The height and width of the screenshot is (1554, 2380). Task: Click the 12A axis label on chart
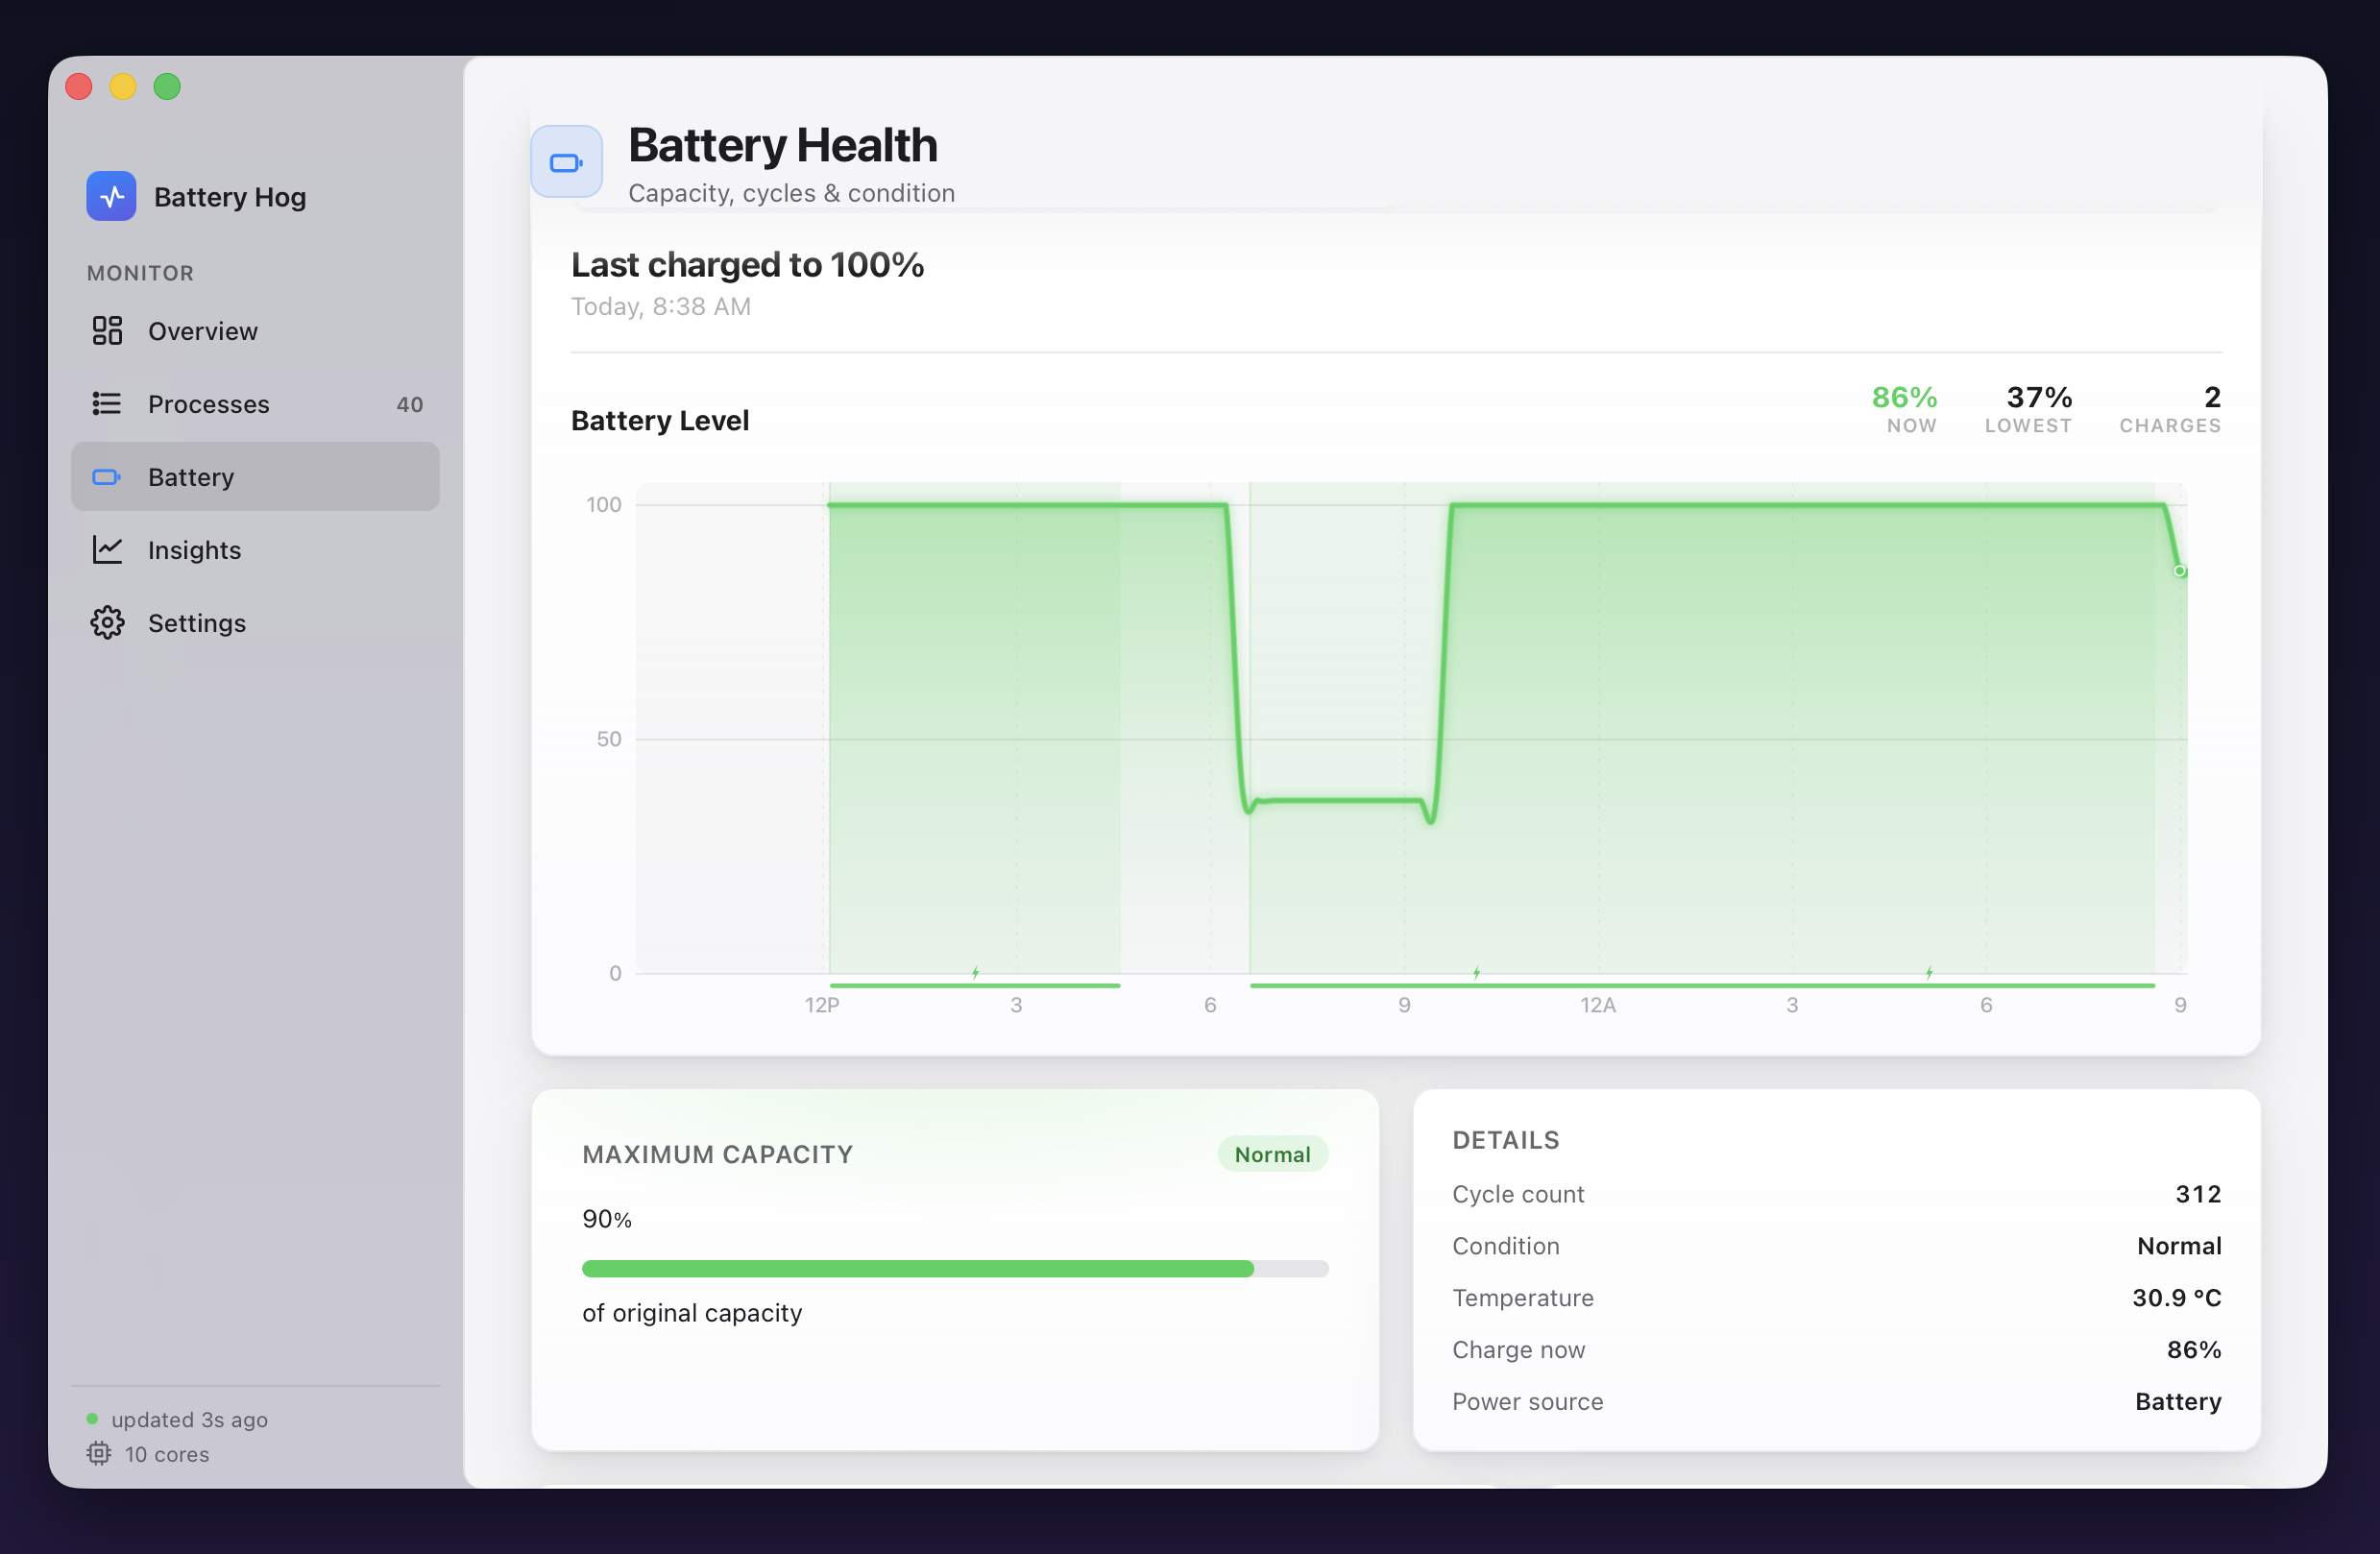1598,1005
